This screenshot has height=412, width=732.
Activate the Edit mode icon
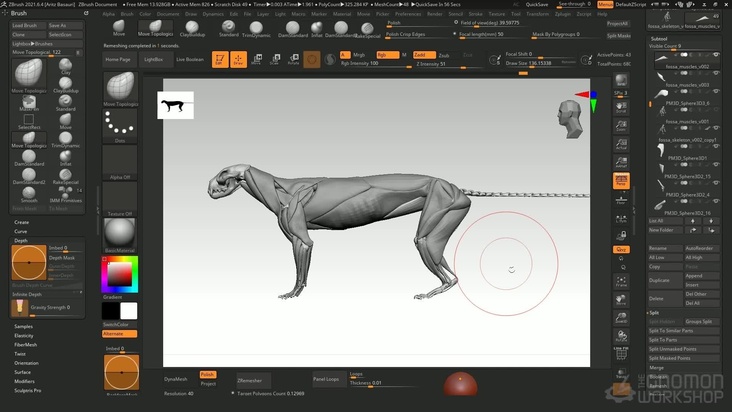pos(219,60)
